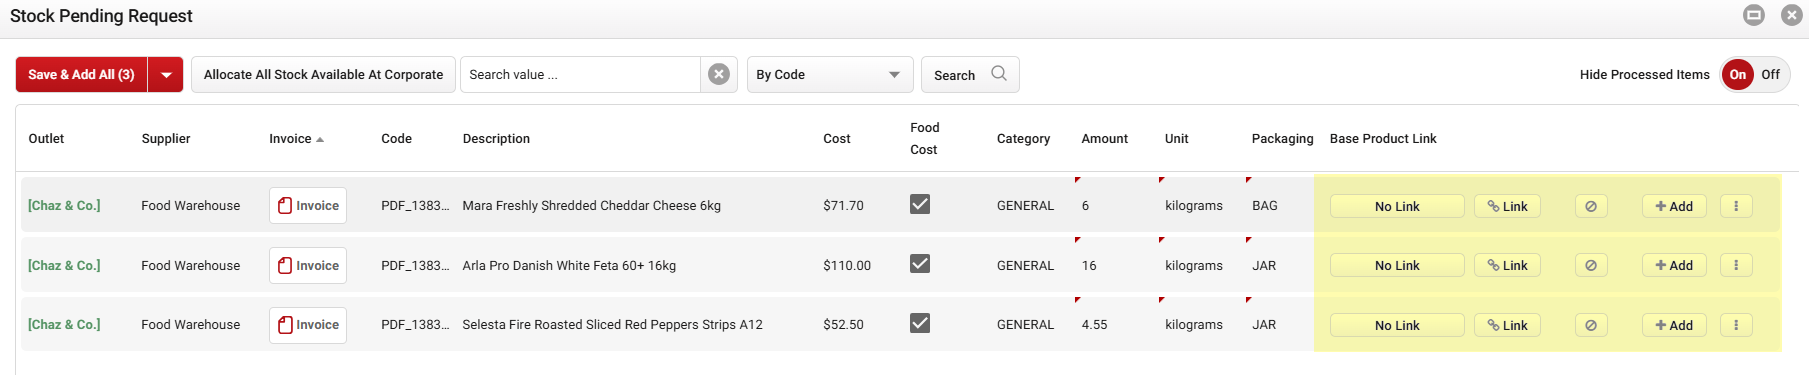Click [Chaz & Co.] outlet in Mara Cheddar row

point(64,205)
